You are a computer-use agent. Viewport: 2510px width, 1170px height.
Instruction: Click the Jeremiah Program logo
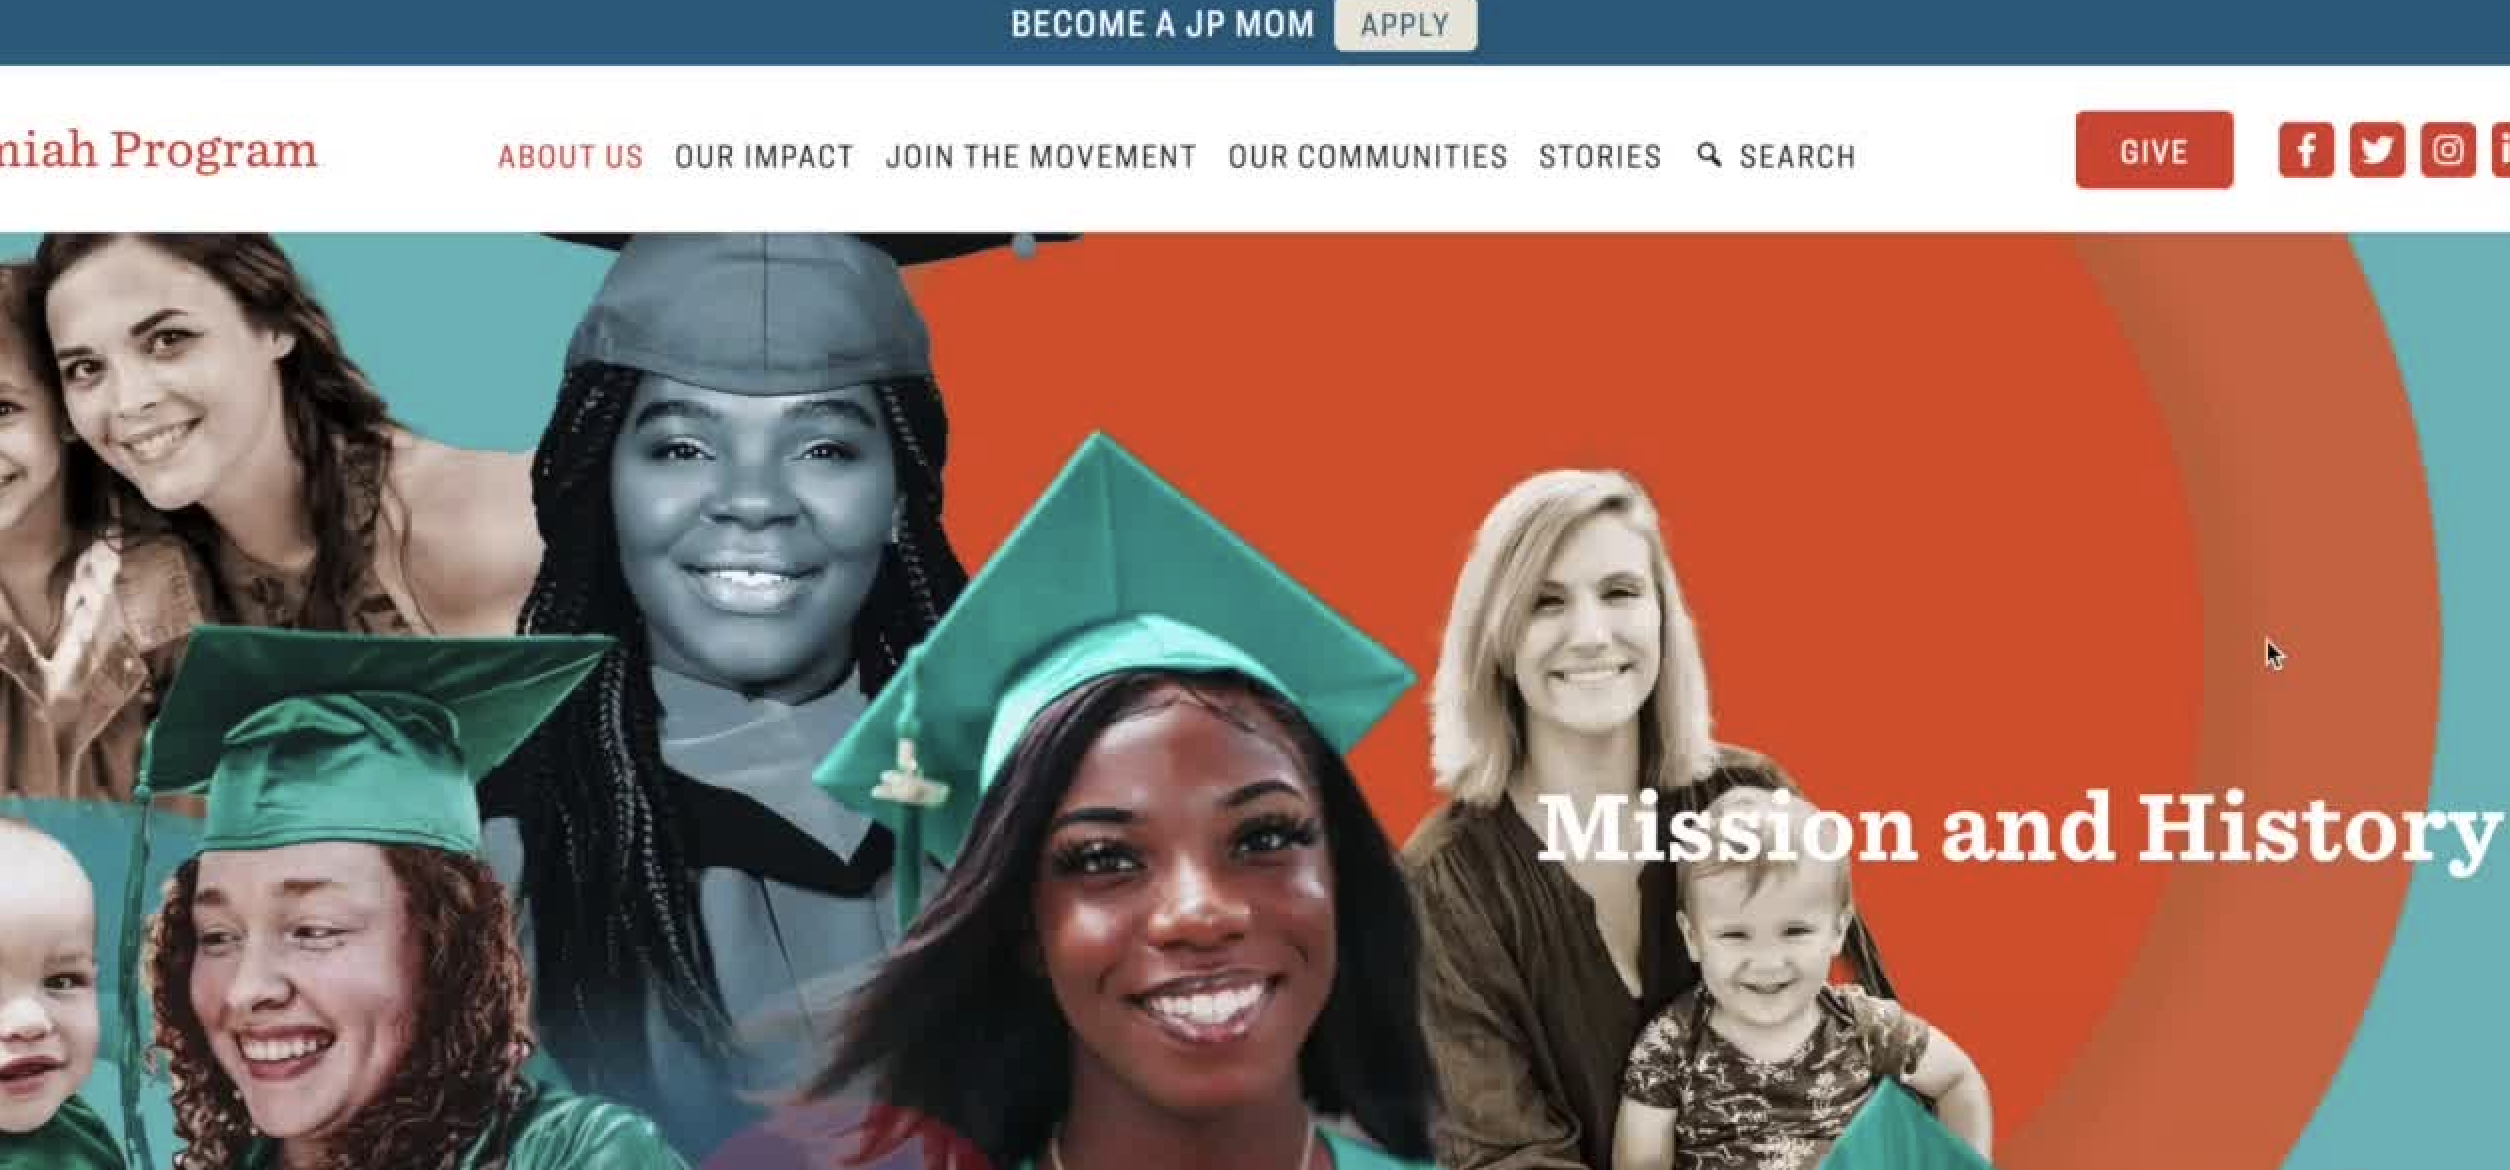158,150
